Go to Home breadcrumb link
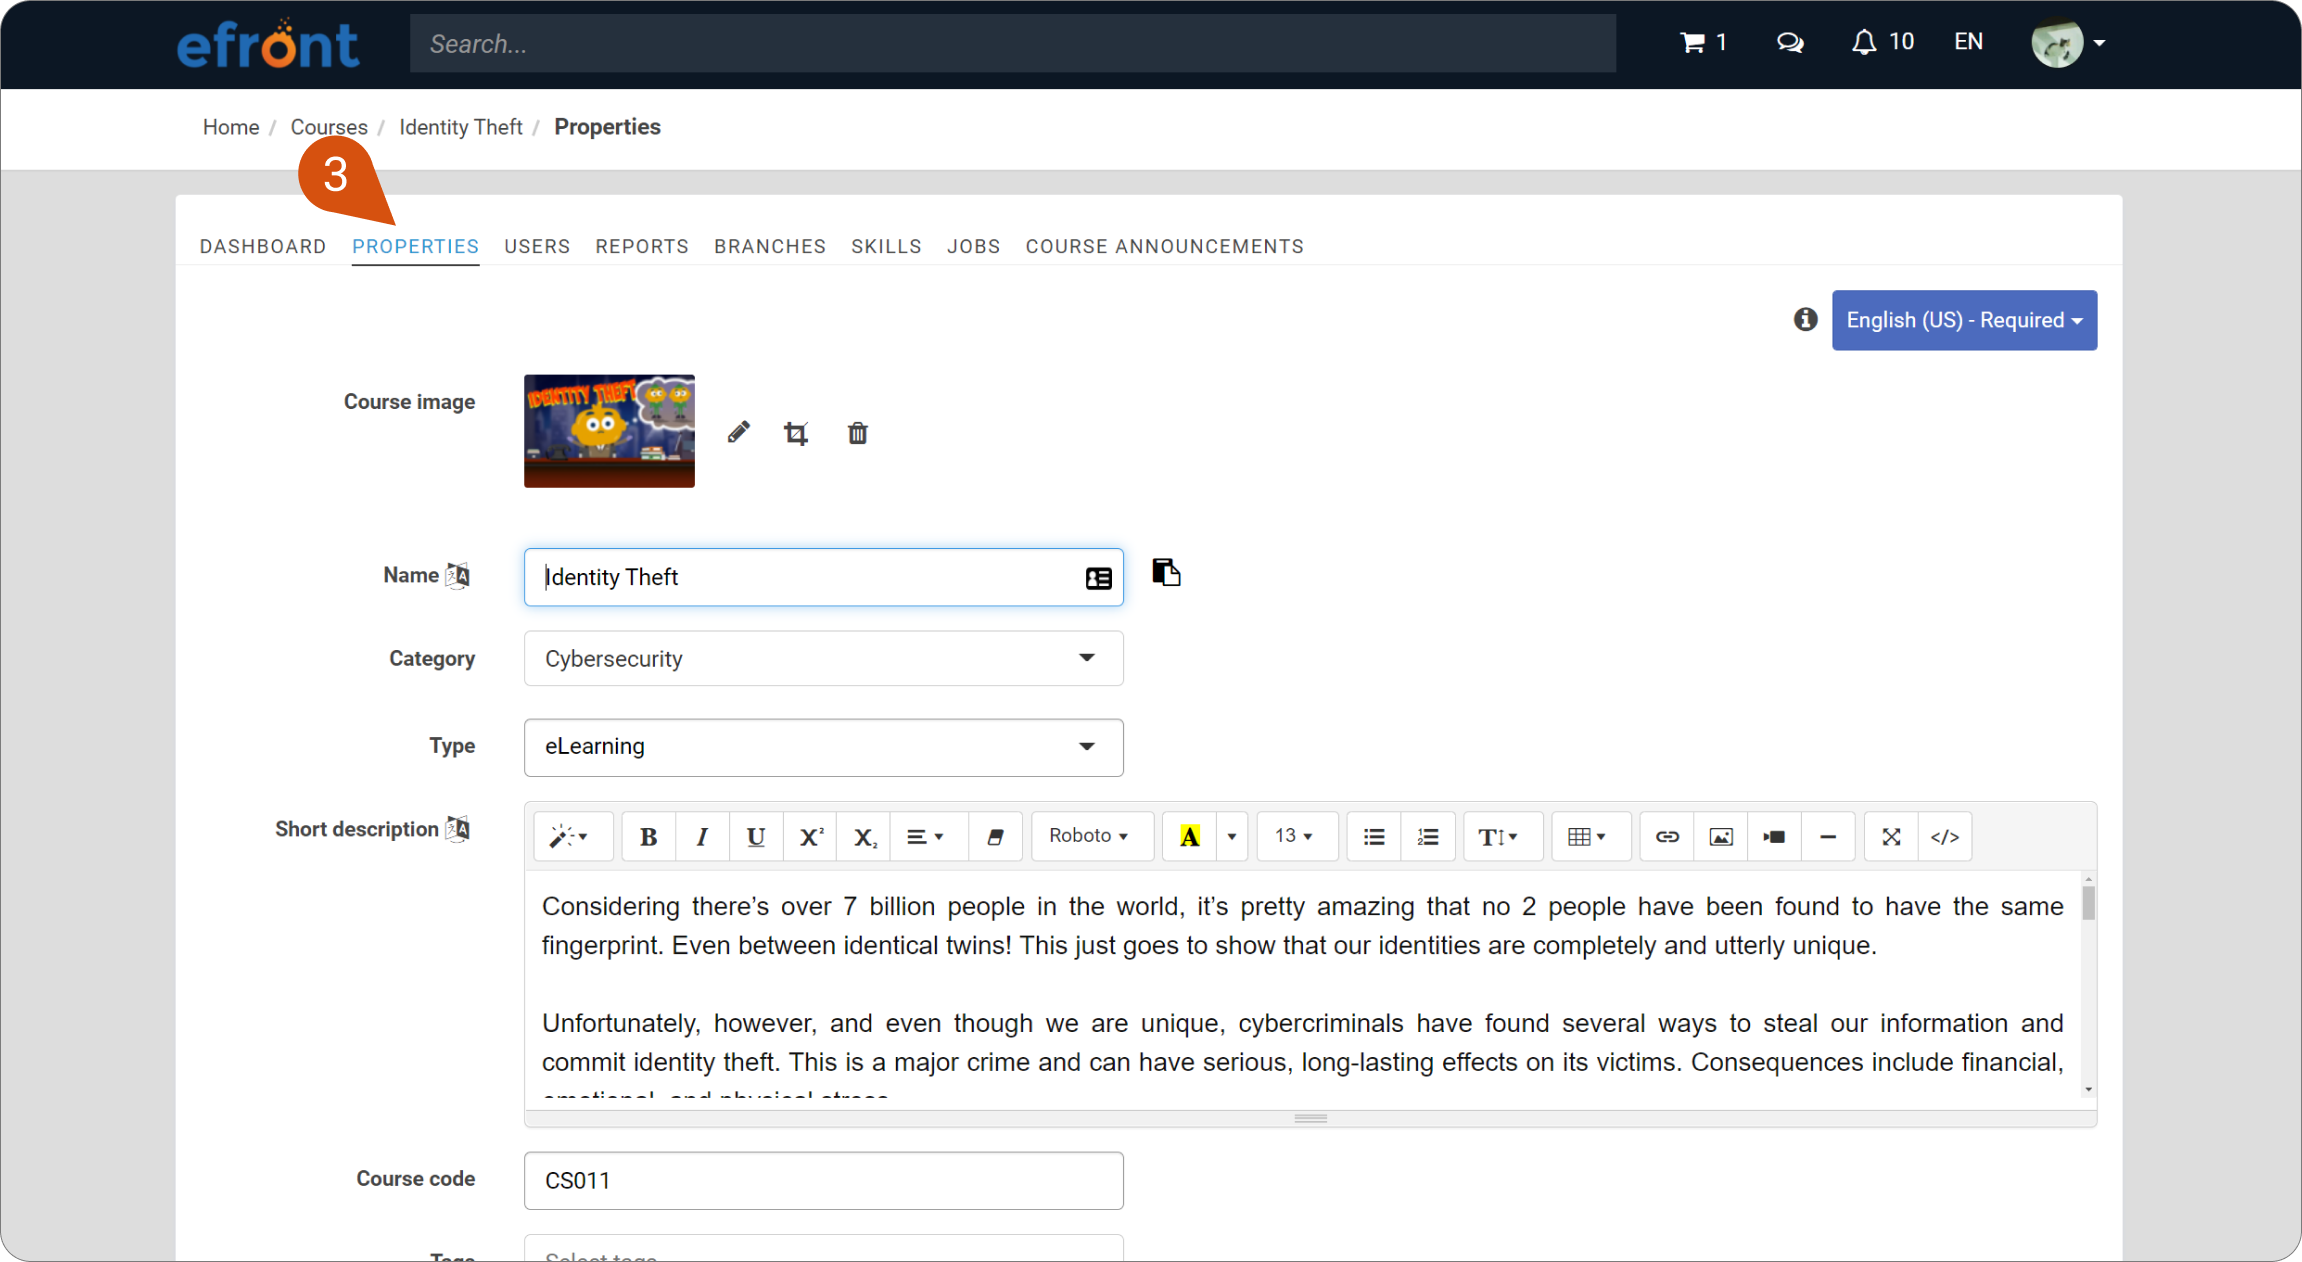 coord(231,127)
